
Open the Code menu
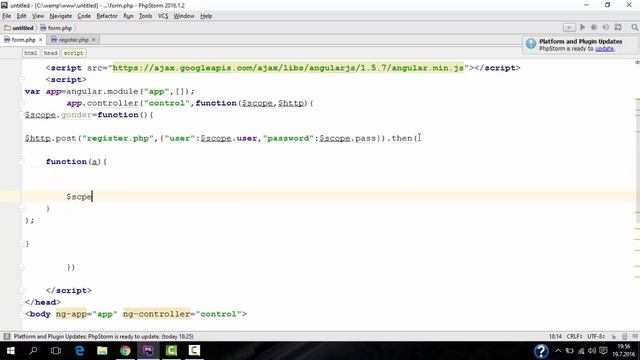[84, 16]
